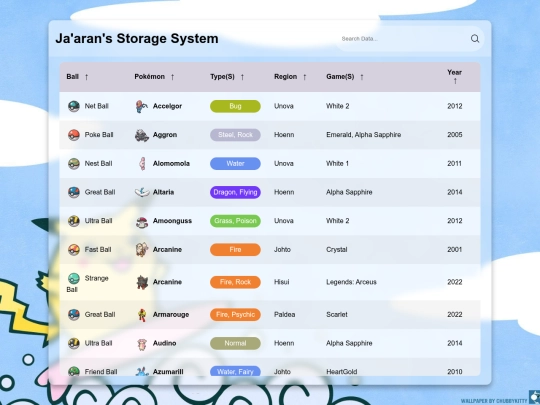Click the HeartGold game cell

coord(342,372)
